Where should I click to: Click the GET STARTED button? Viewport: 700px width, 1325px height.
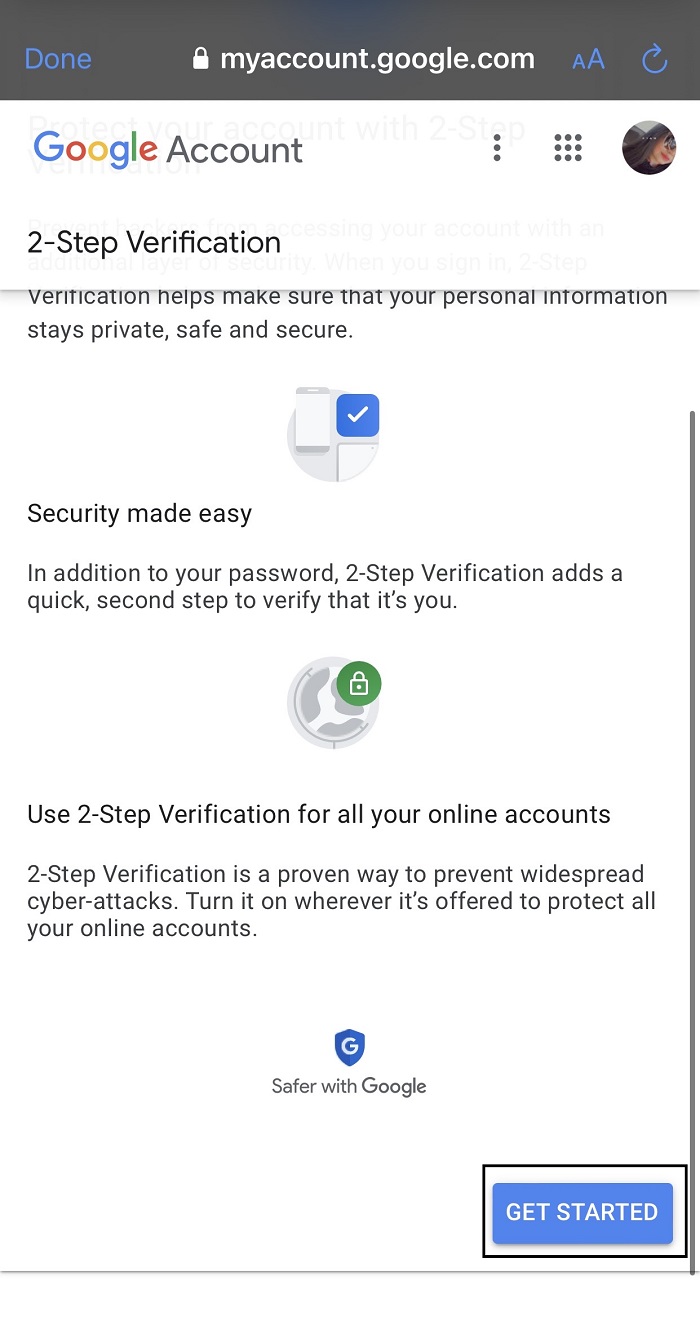point(582,1212)
